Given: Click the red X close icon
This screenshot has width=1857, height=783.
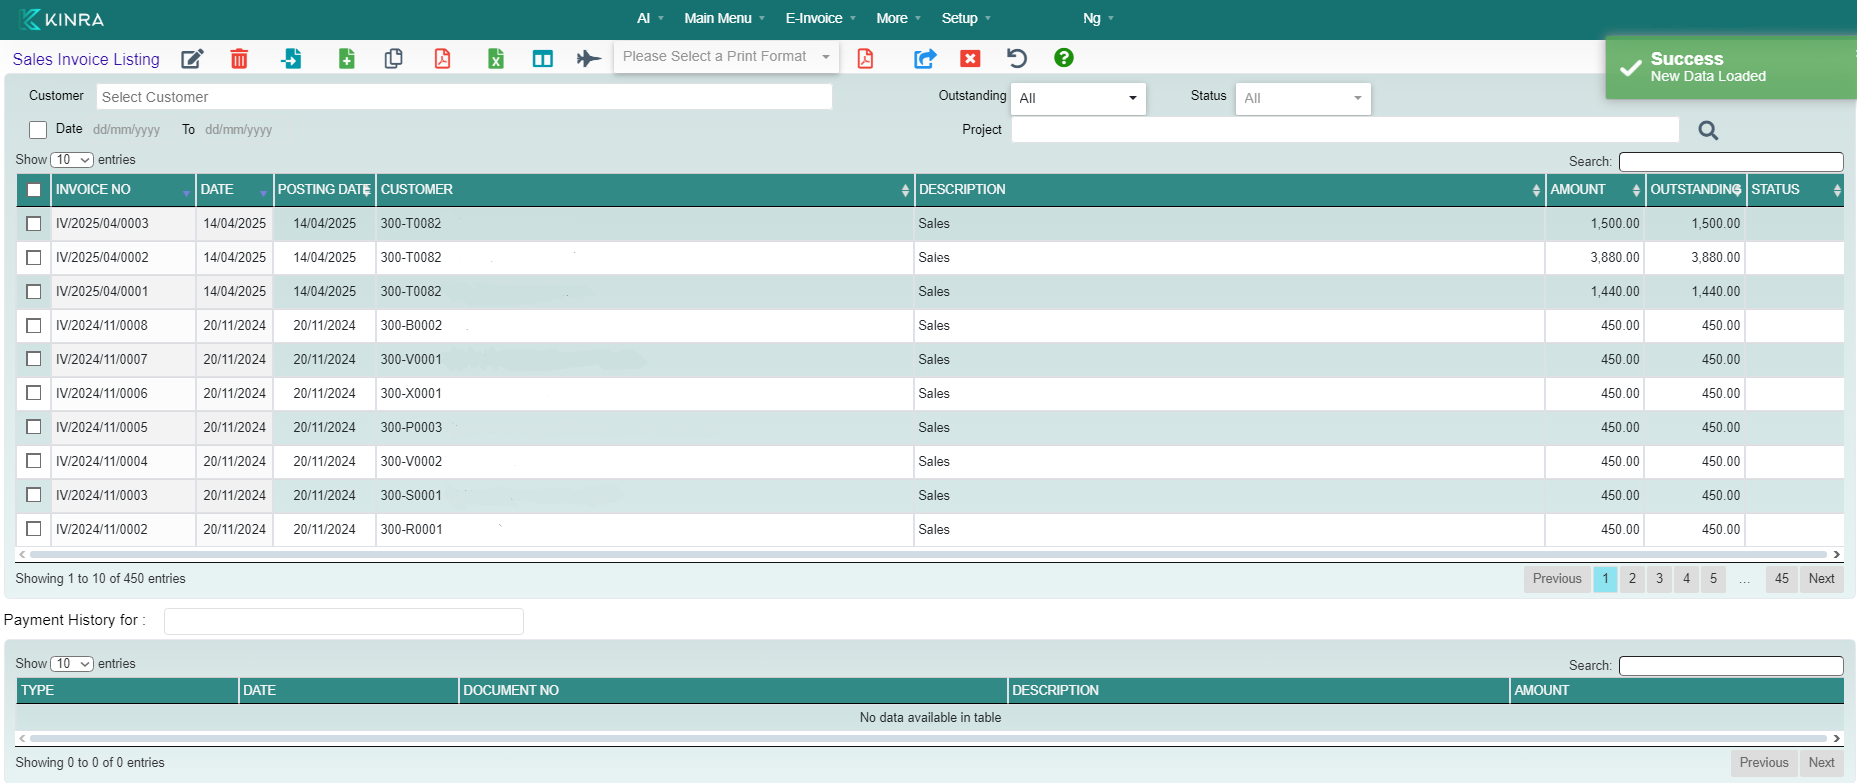Looking at the screenshot, I should [x=970, y=59].
